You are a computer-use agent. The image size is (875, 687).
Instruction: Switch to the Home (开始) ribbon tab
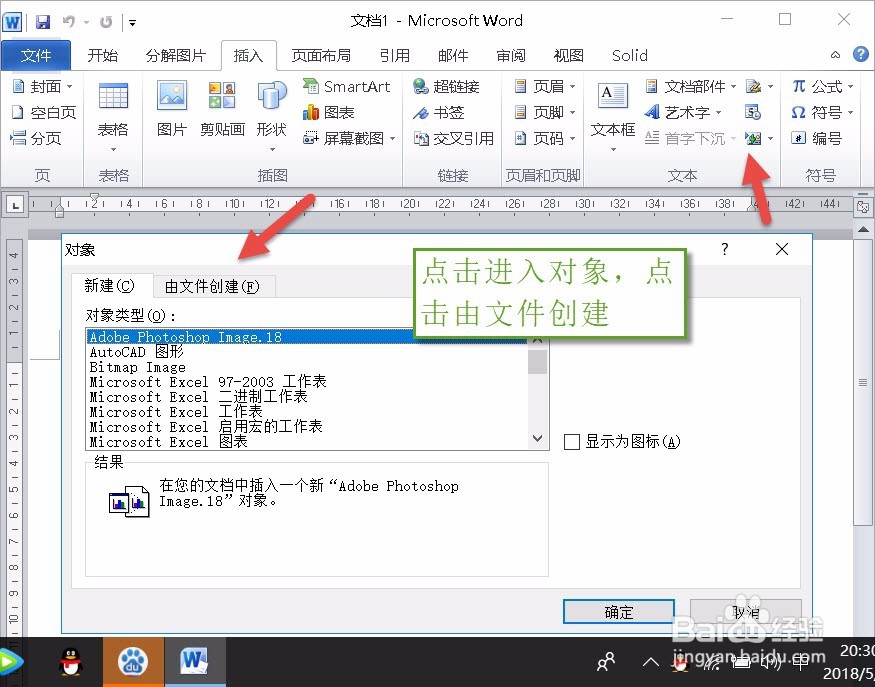click(x=103, y=55)
